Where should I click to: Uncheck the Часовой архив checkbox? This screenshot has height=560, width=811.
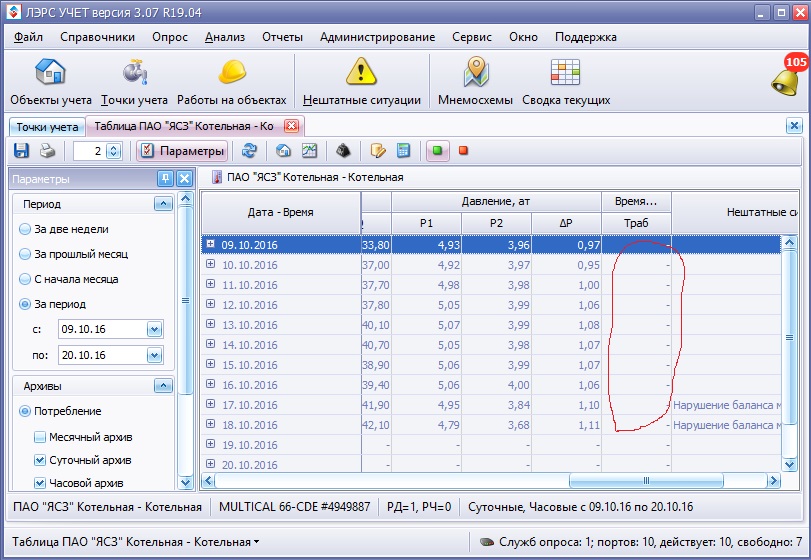(x=40, y=483)
